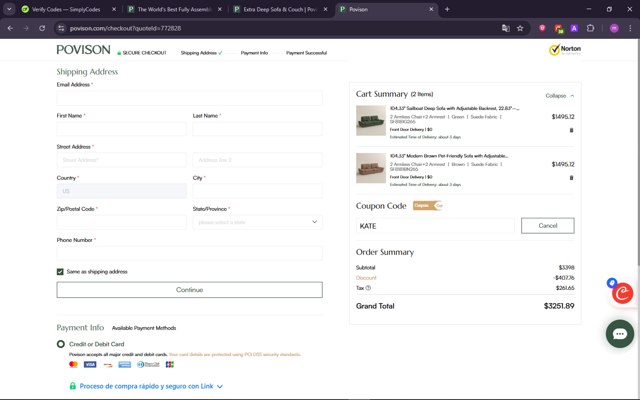The width and height of the screenshot is (640, 400).
Task: Delete the Brown Pet-Friendly Sofa item
Action: pyautogui.click(x=571, y=178)
